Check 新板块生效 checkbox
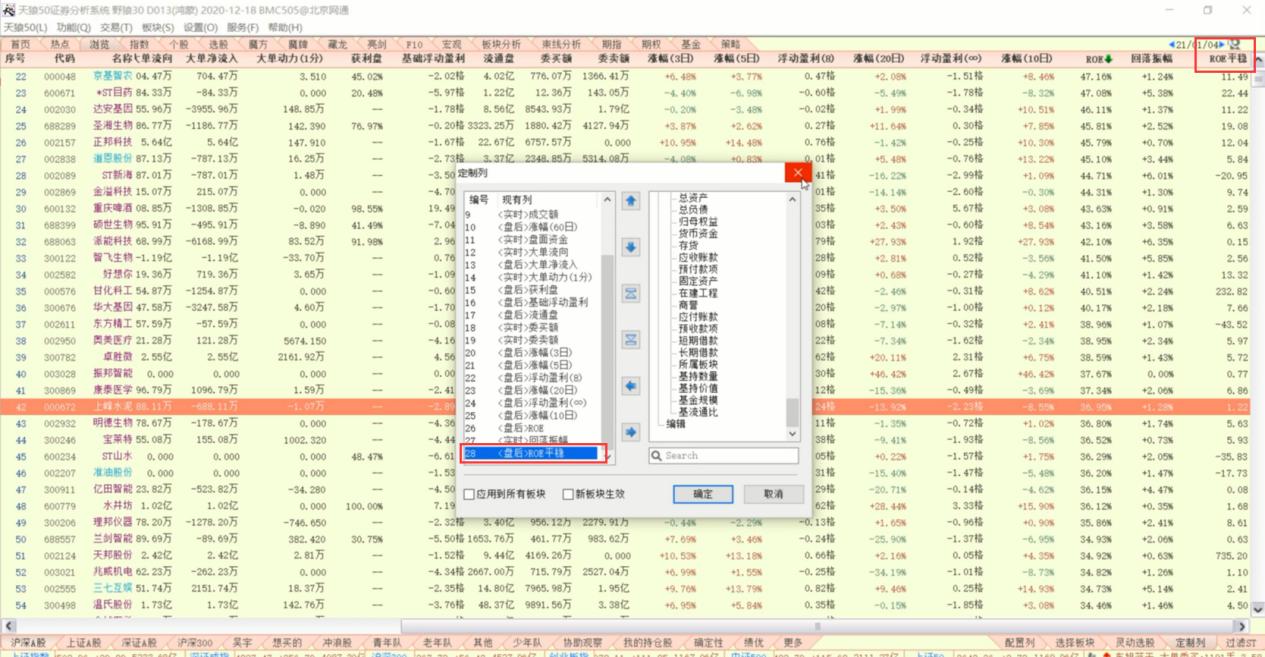This screenshot has height=657, width=1265. [569, 494]
